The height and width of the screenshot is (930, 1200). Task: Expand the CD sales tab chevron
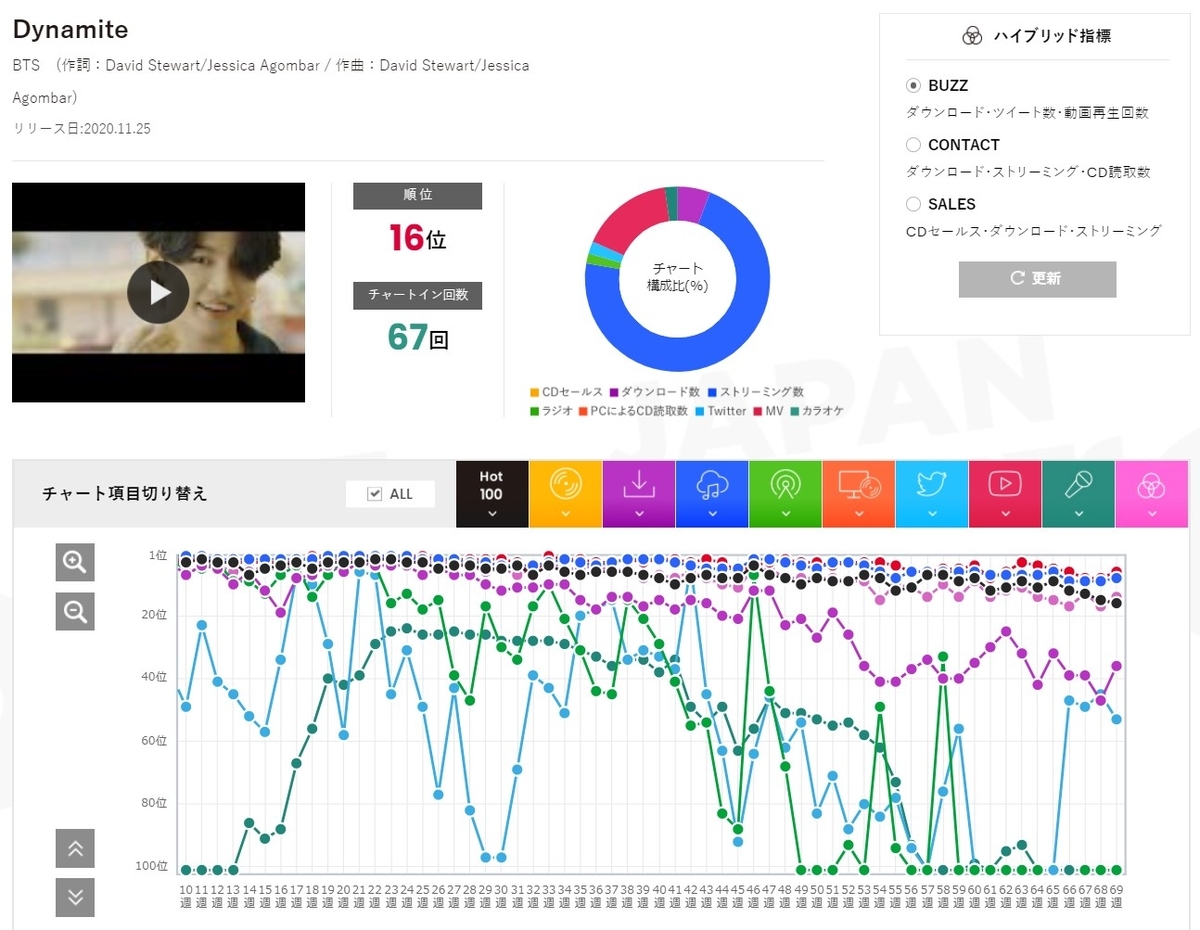(565, 514)
